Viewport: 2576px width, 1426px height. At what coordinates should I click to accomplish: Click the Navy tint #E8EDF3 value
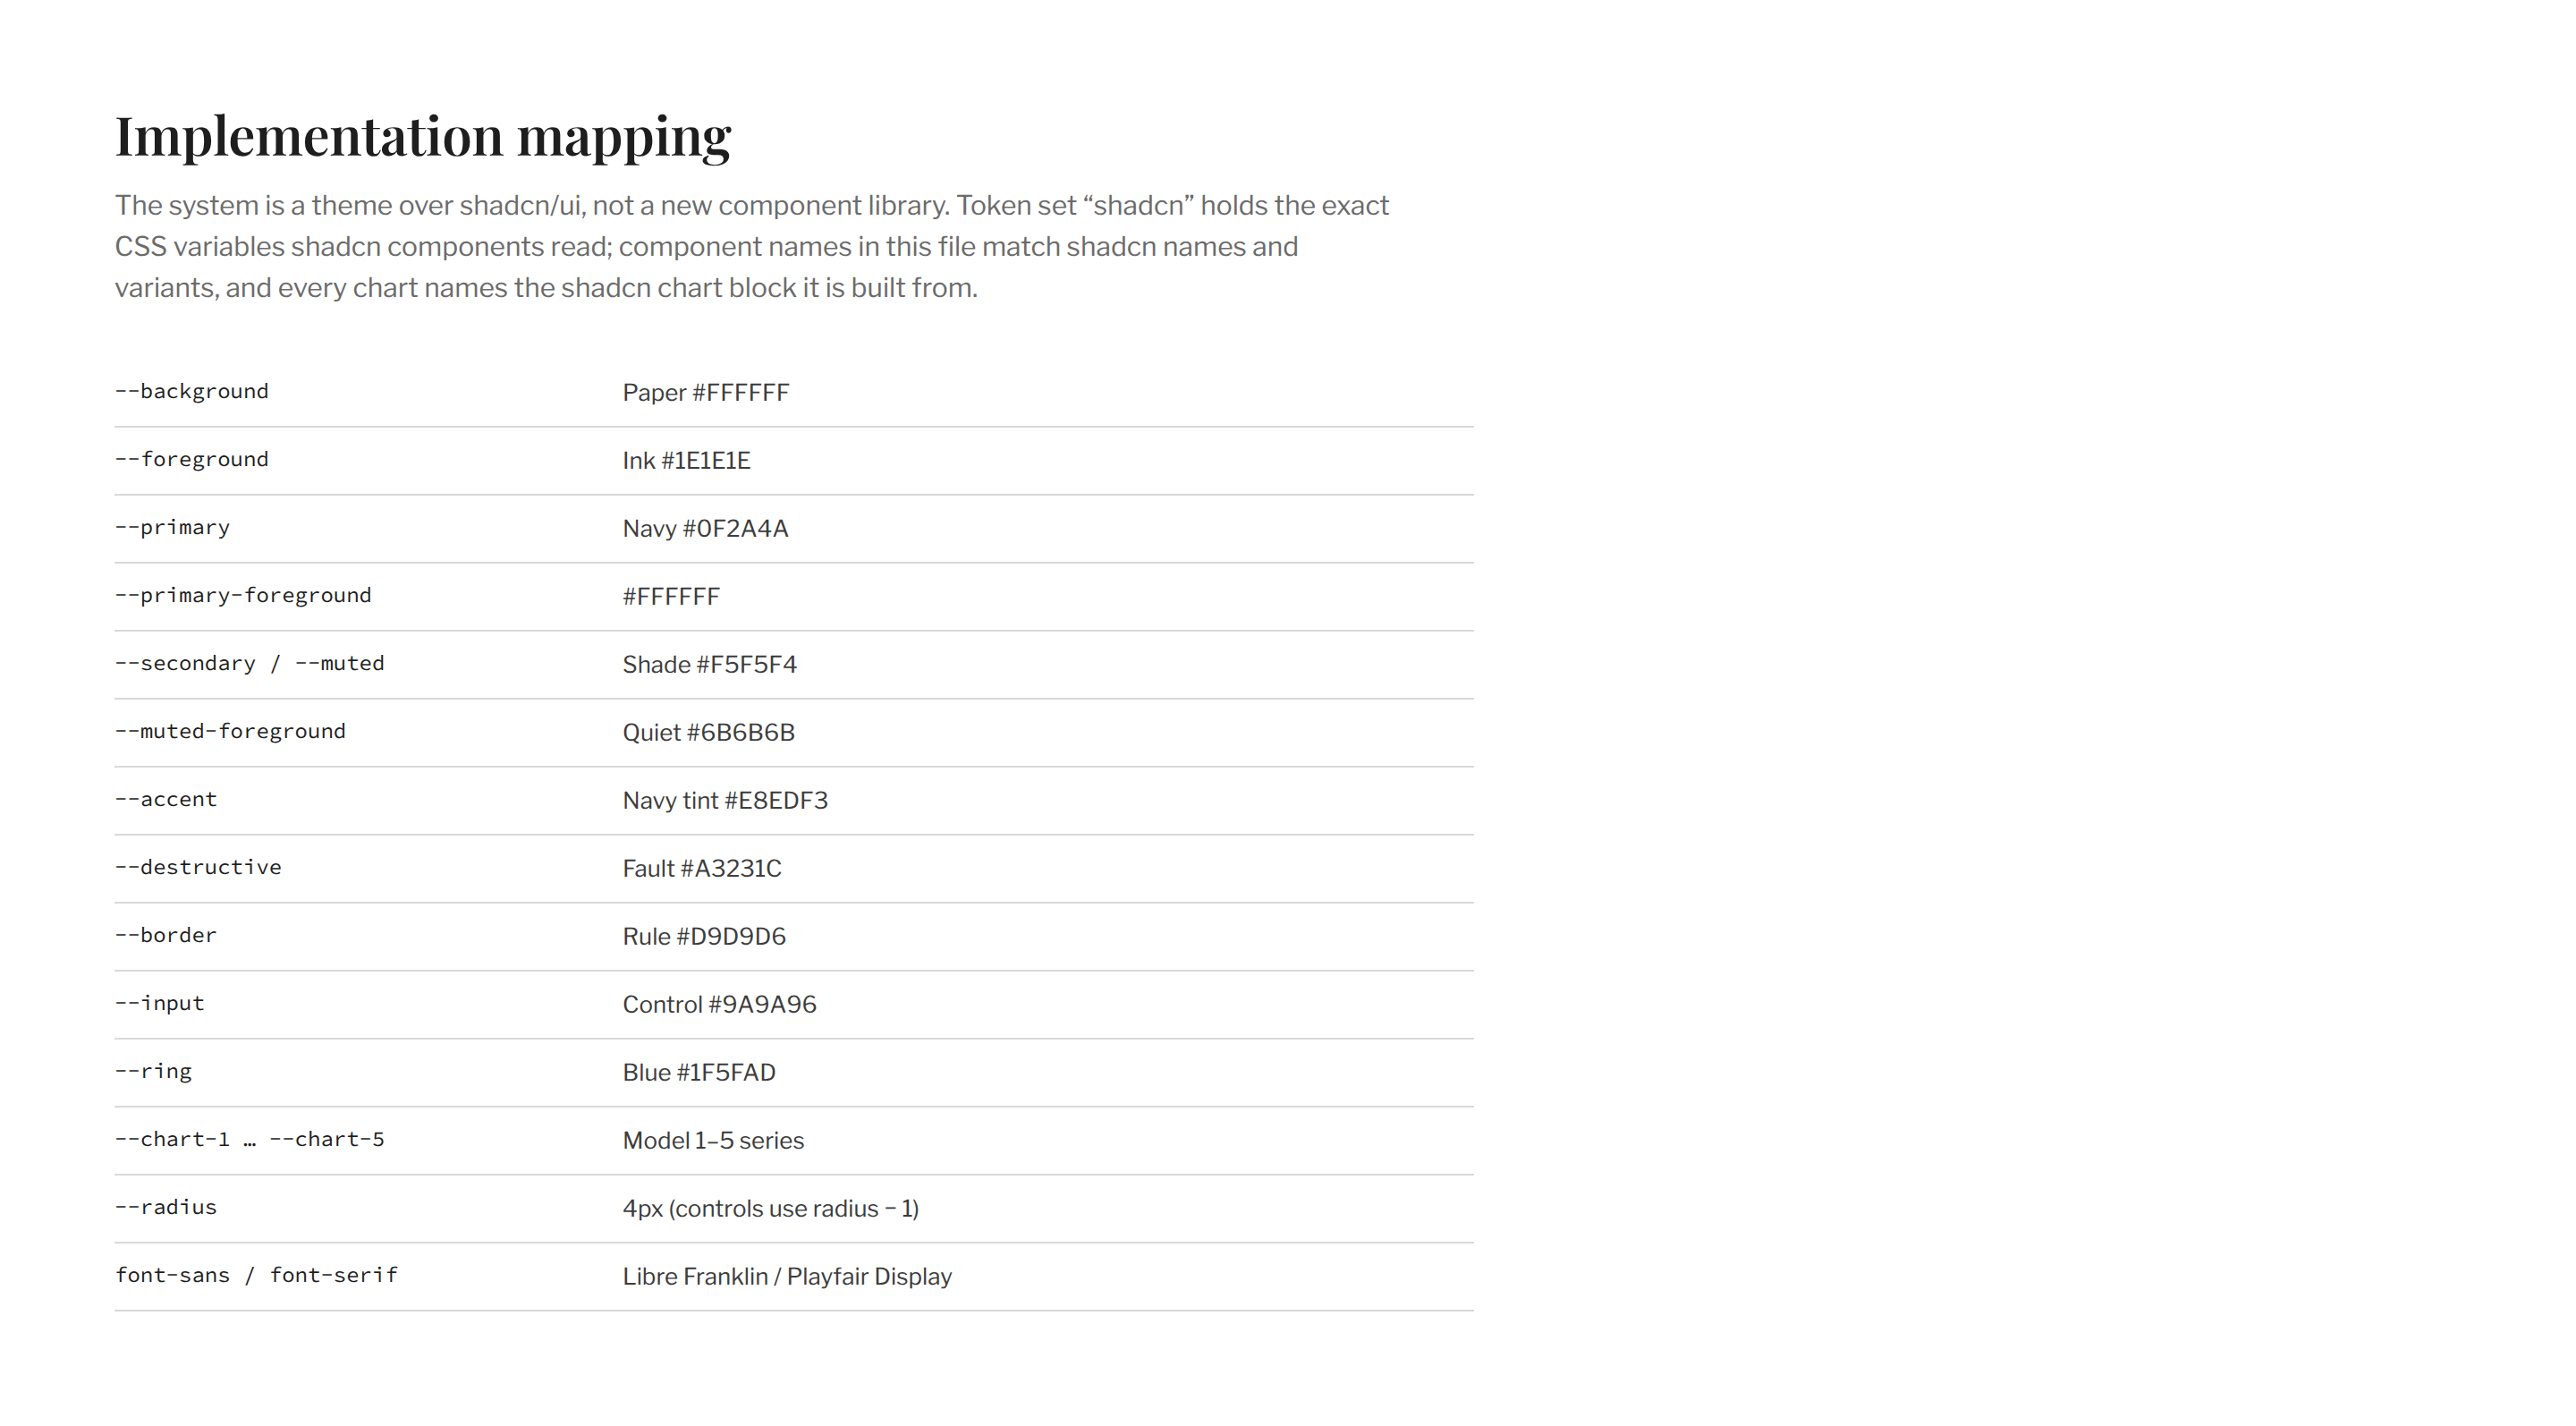725,800
